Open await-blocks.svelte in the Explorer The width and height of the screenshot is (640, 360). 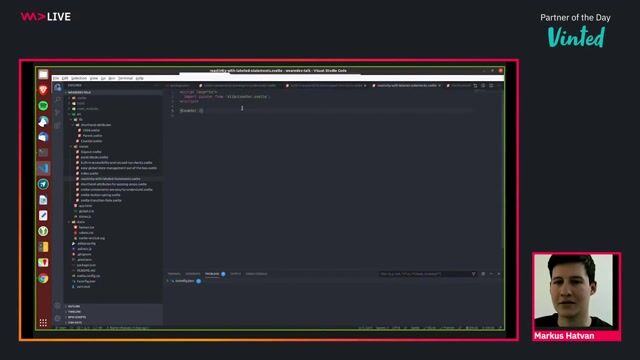(x=94, y=157)
